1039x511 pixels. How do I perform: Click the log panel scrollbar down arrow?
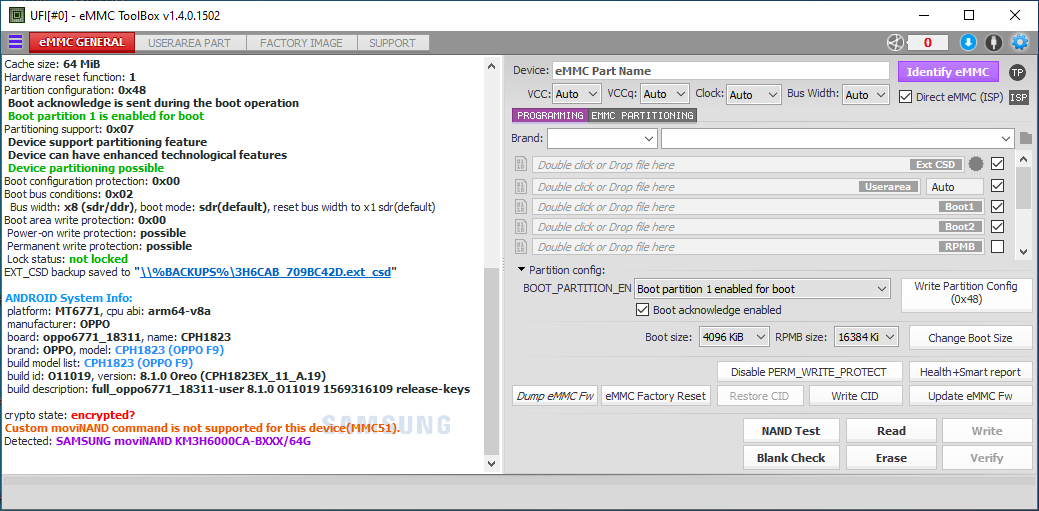pyautogui.click(x=490, y=463)
